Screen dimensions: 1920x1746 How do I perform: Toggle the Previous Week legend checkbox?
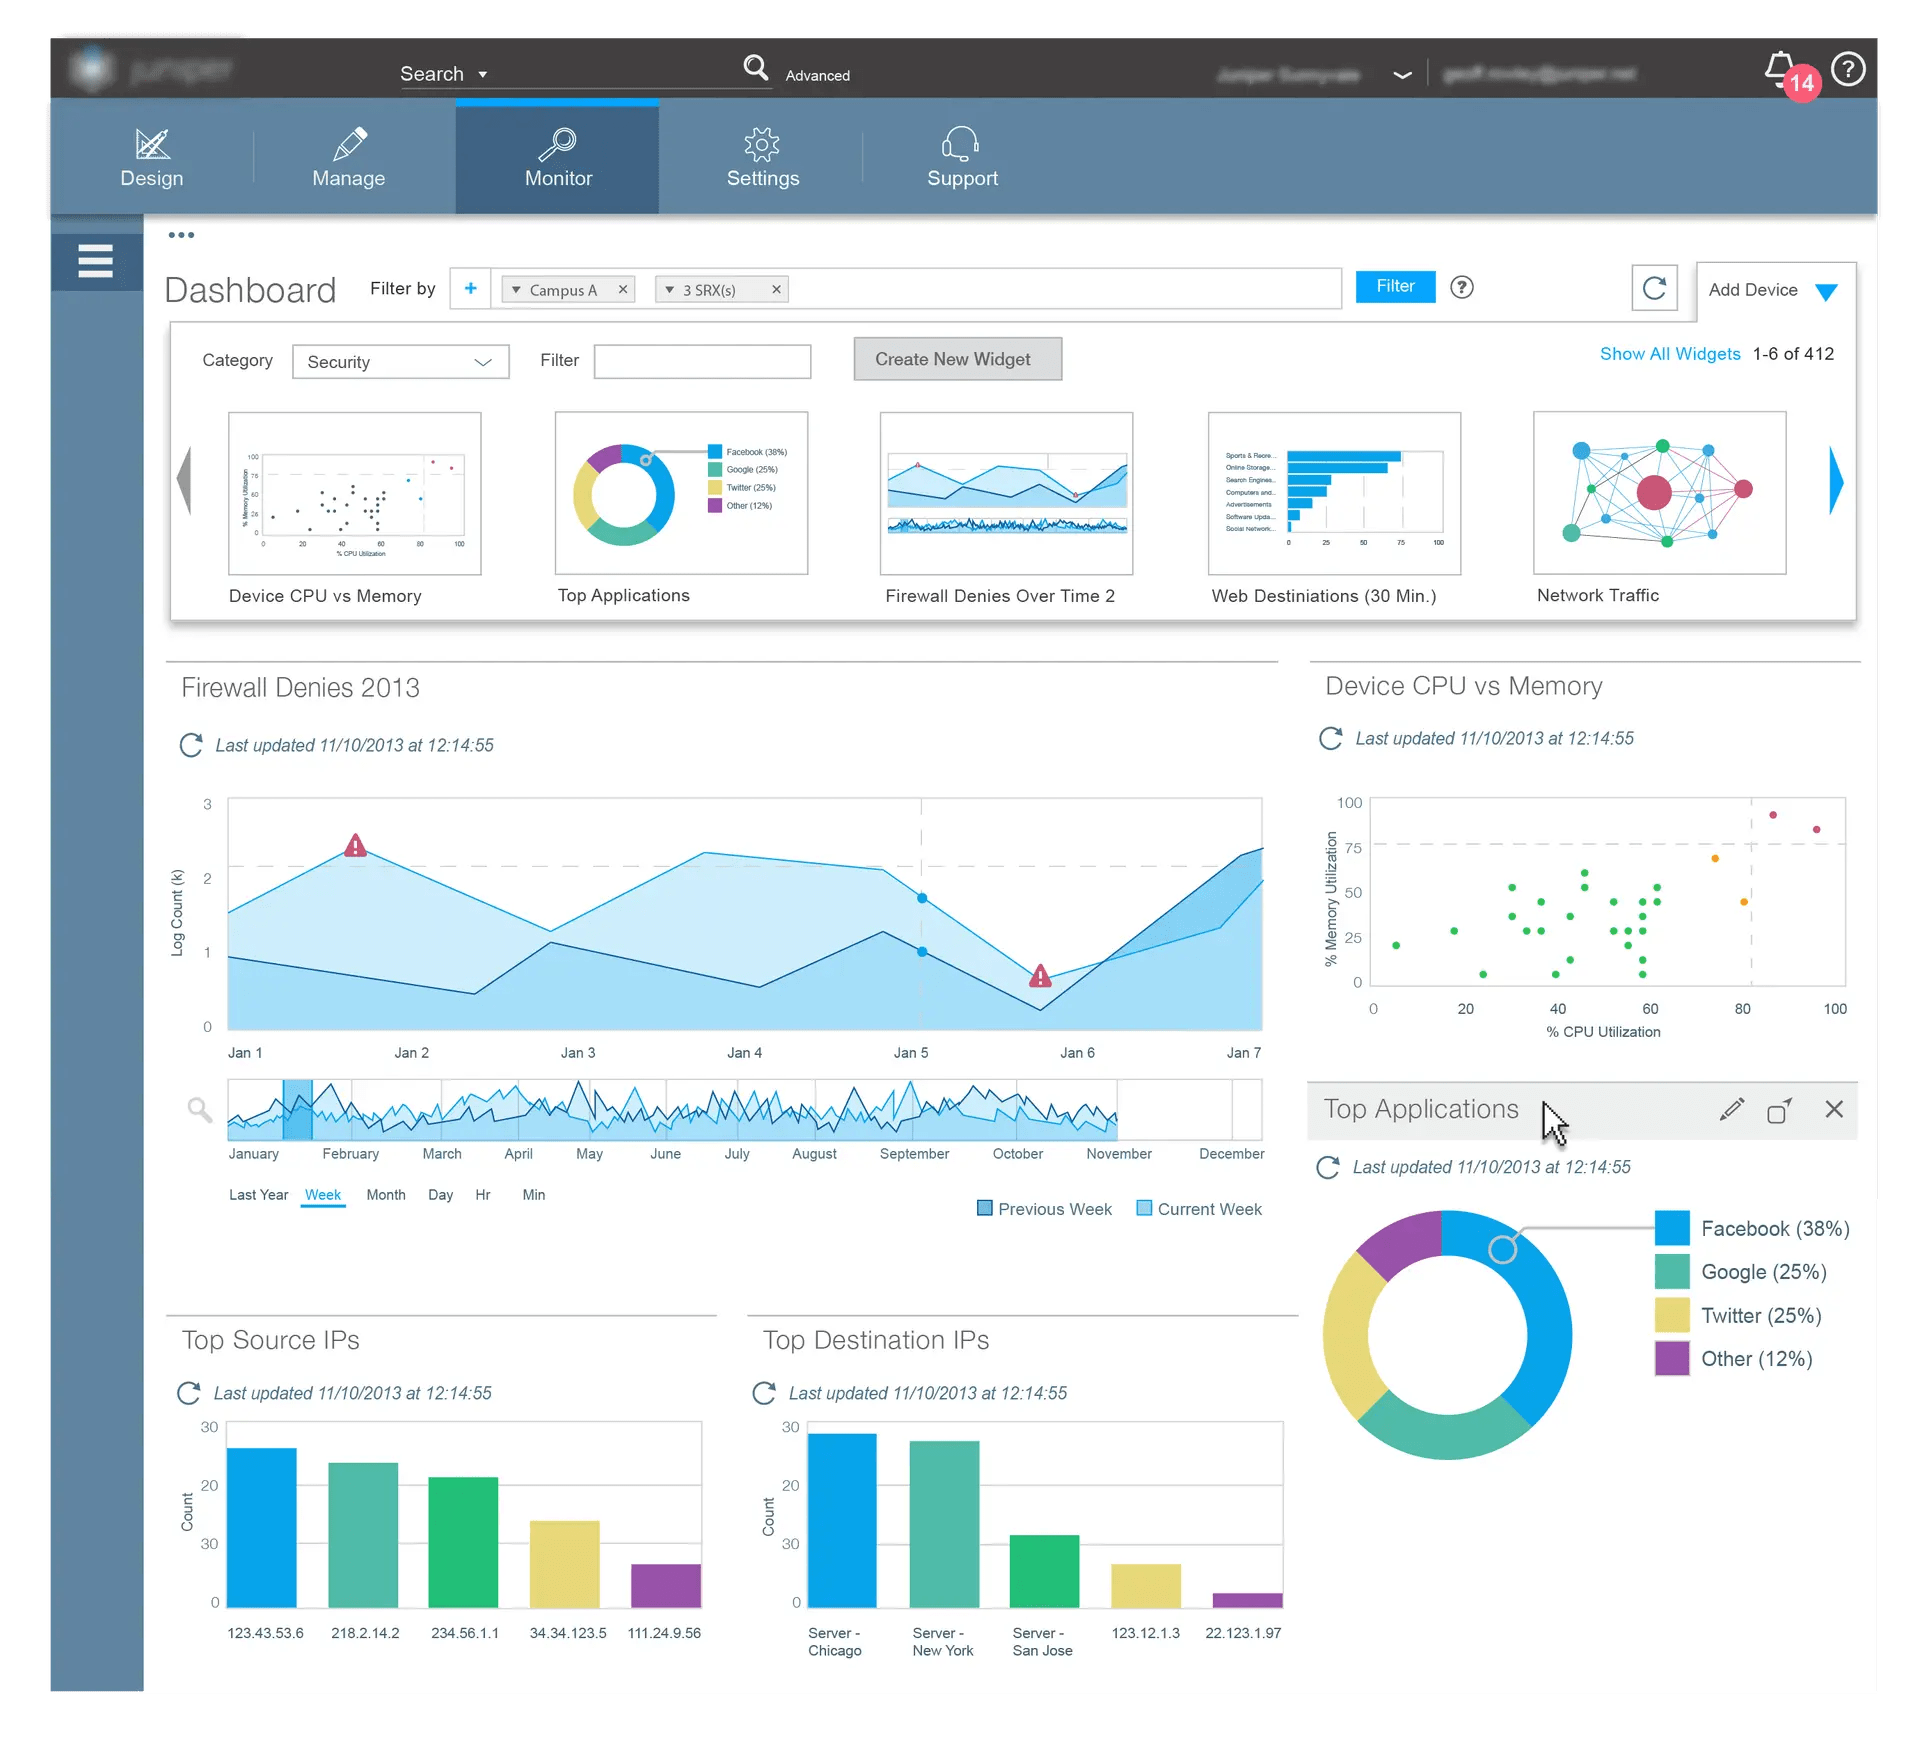pos(985,1208)
